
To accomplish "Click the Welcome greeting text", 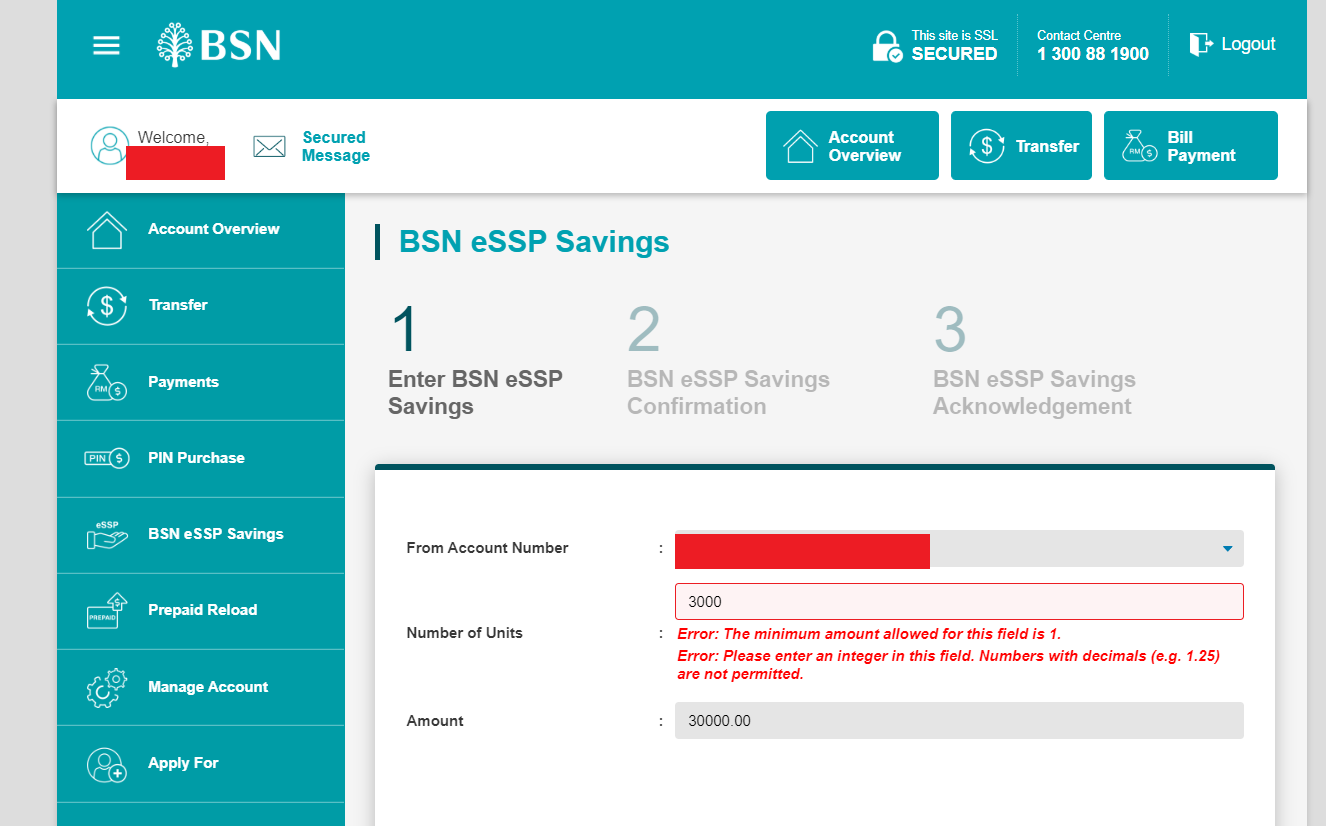I will point(173,138).
